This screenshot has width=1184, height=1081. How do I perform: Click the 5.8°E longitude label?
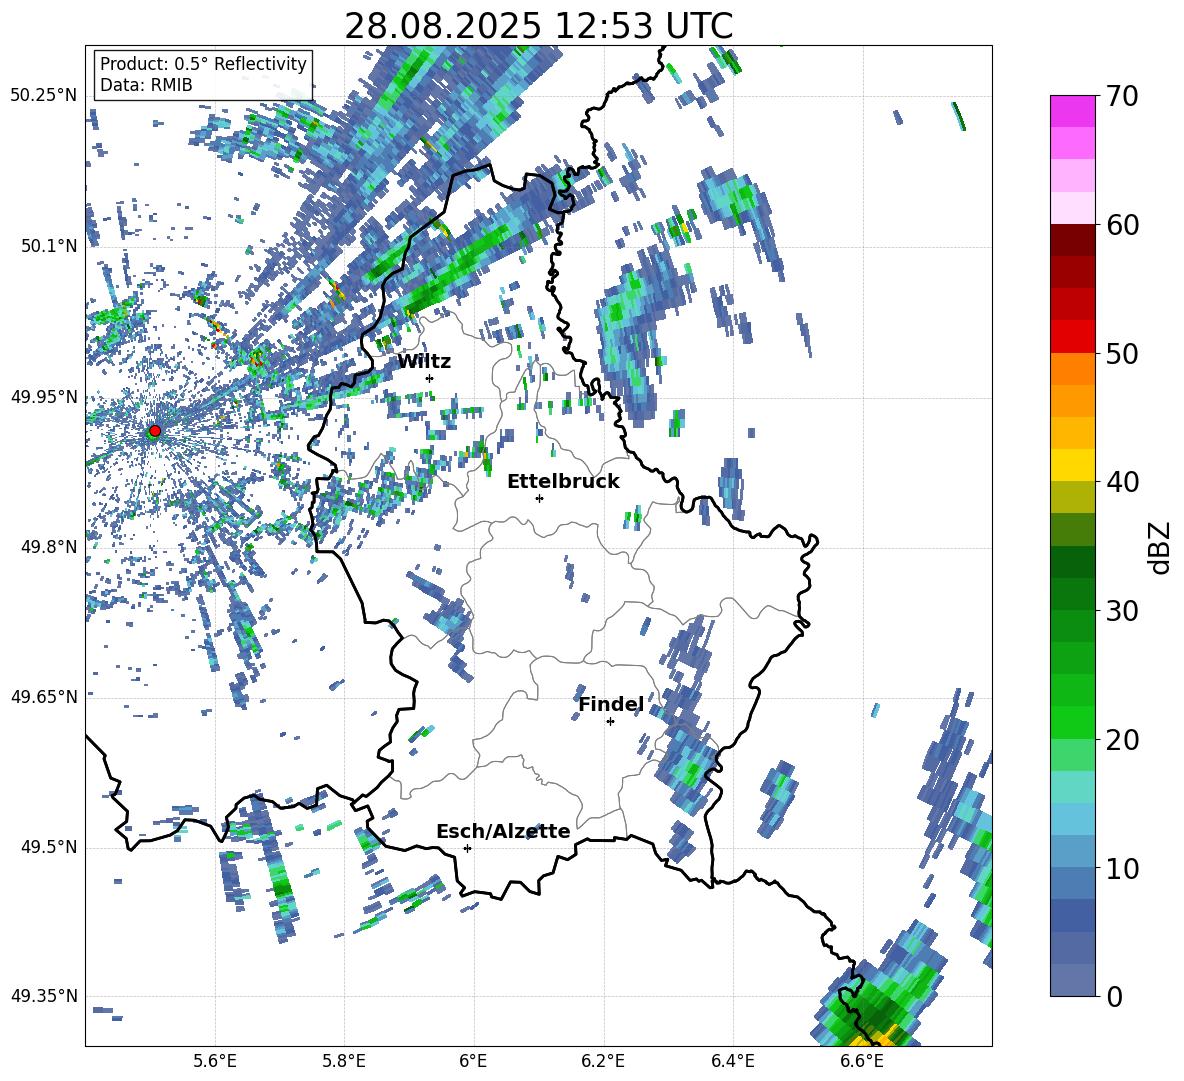[x=344, y=1061]
